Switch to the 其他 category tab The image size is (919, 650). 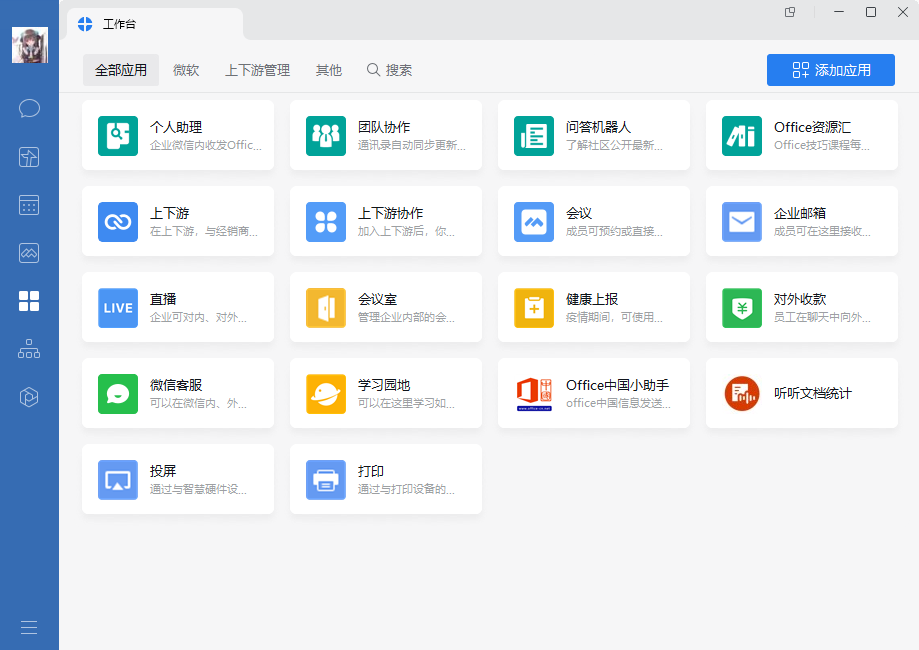coord(328,70)
